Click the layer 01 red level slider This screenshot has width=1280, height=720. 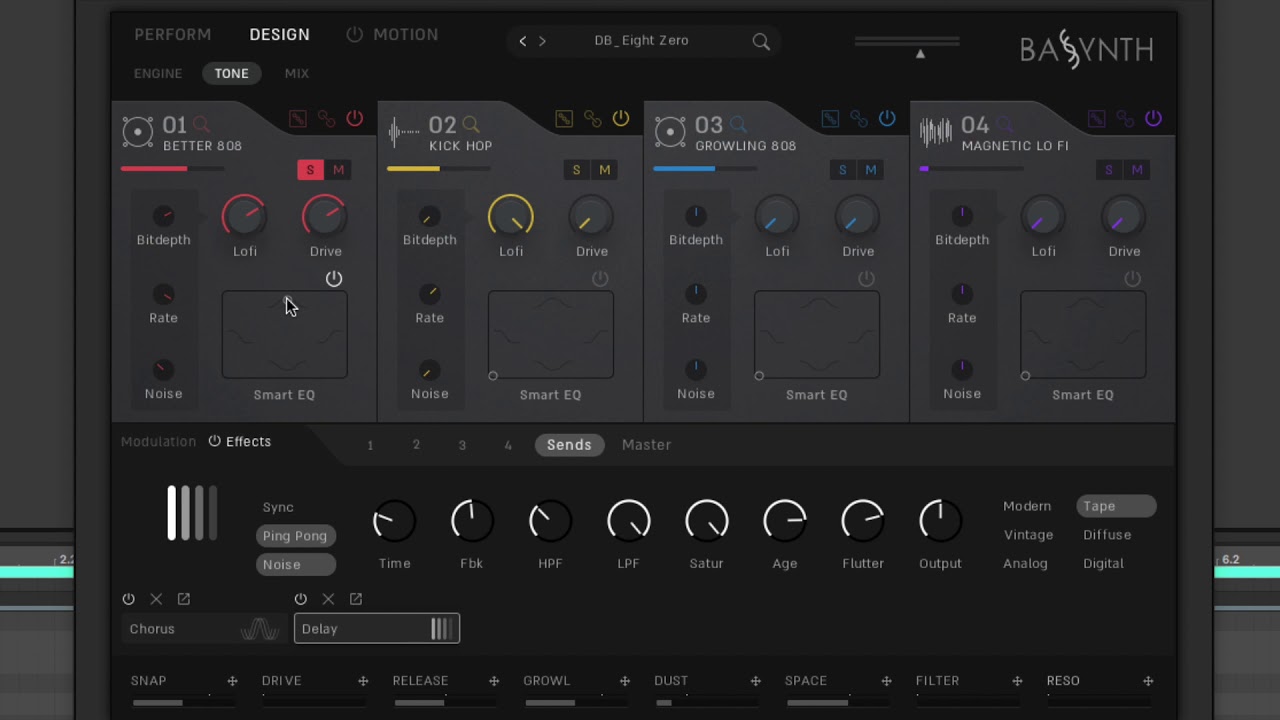171,168
